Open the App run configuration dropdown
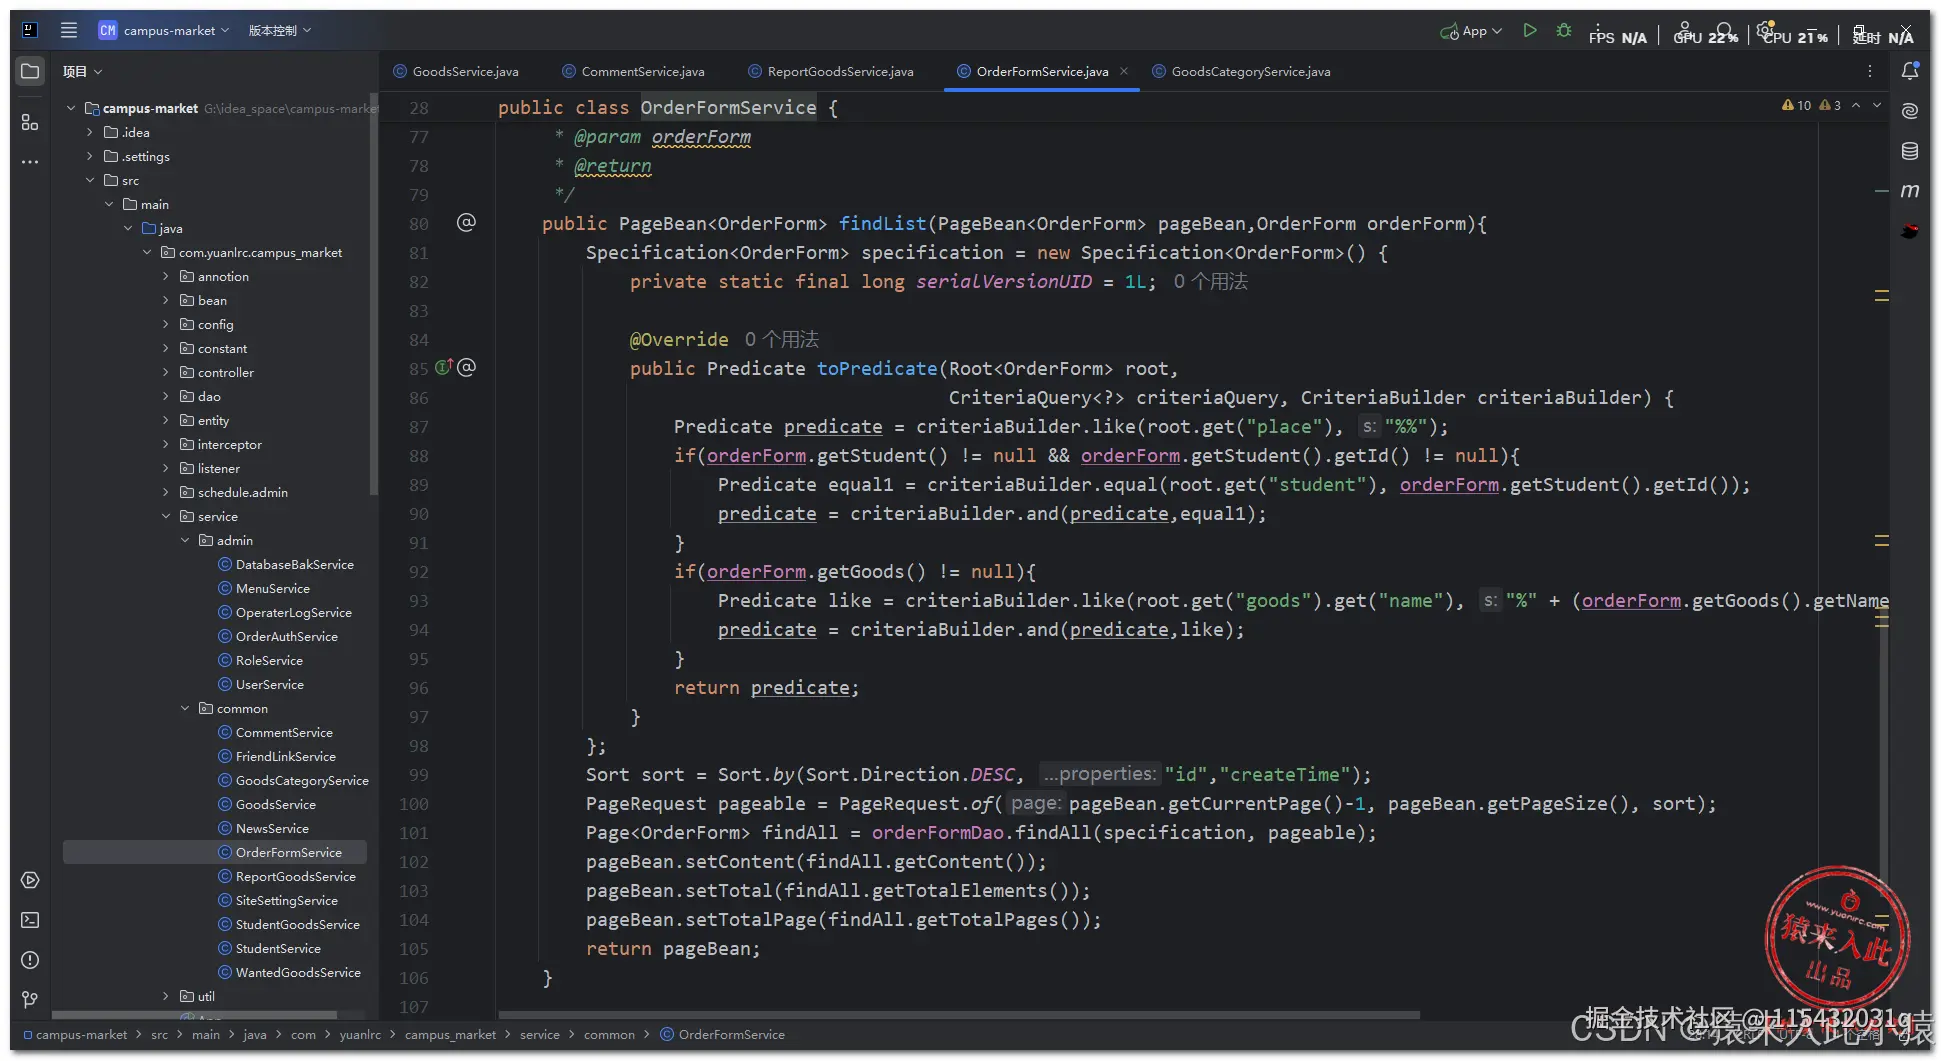1941x1061 pixels. click(x=1471, y=31)
